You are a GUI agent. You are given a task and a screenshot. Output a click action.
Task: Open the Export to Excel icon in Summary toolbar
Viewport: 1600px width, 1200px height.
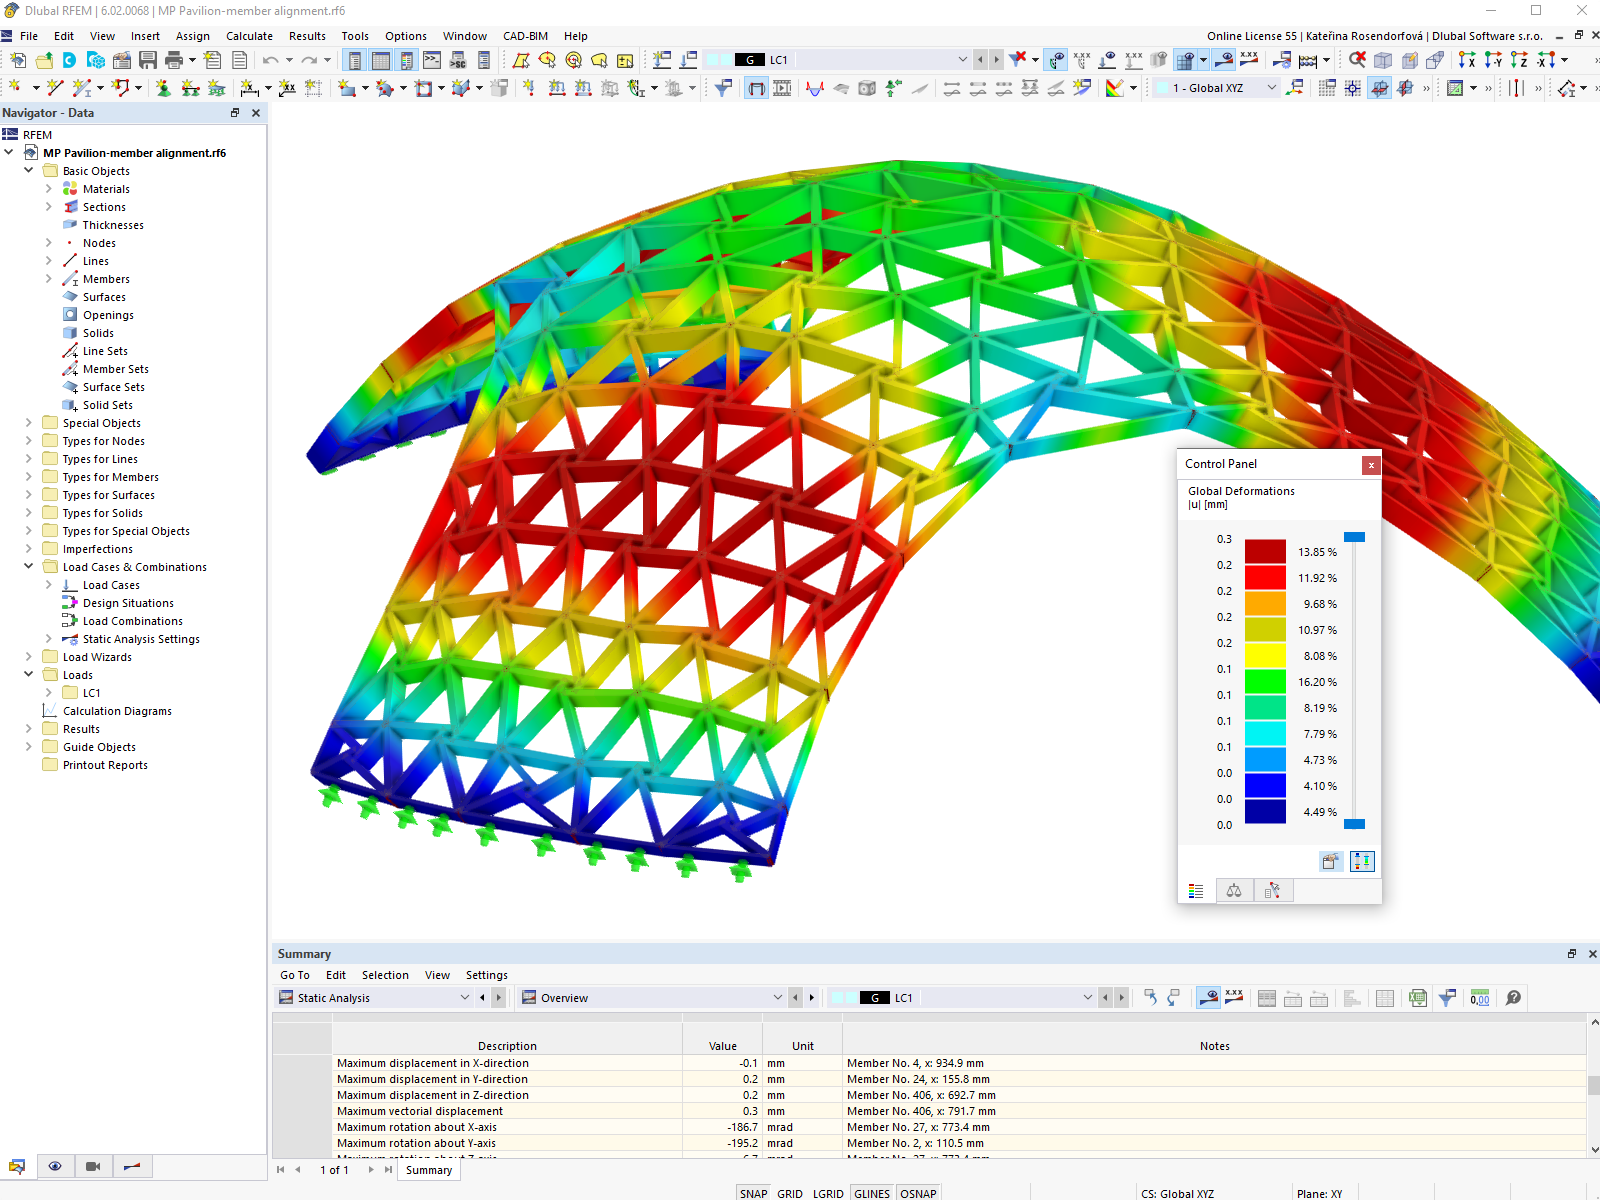(x=1417, y=997)
